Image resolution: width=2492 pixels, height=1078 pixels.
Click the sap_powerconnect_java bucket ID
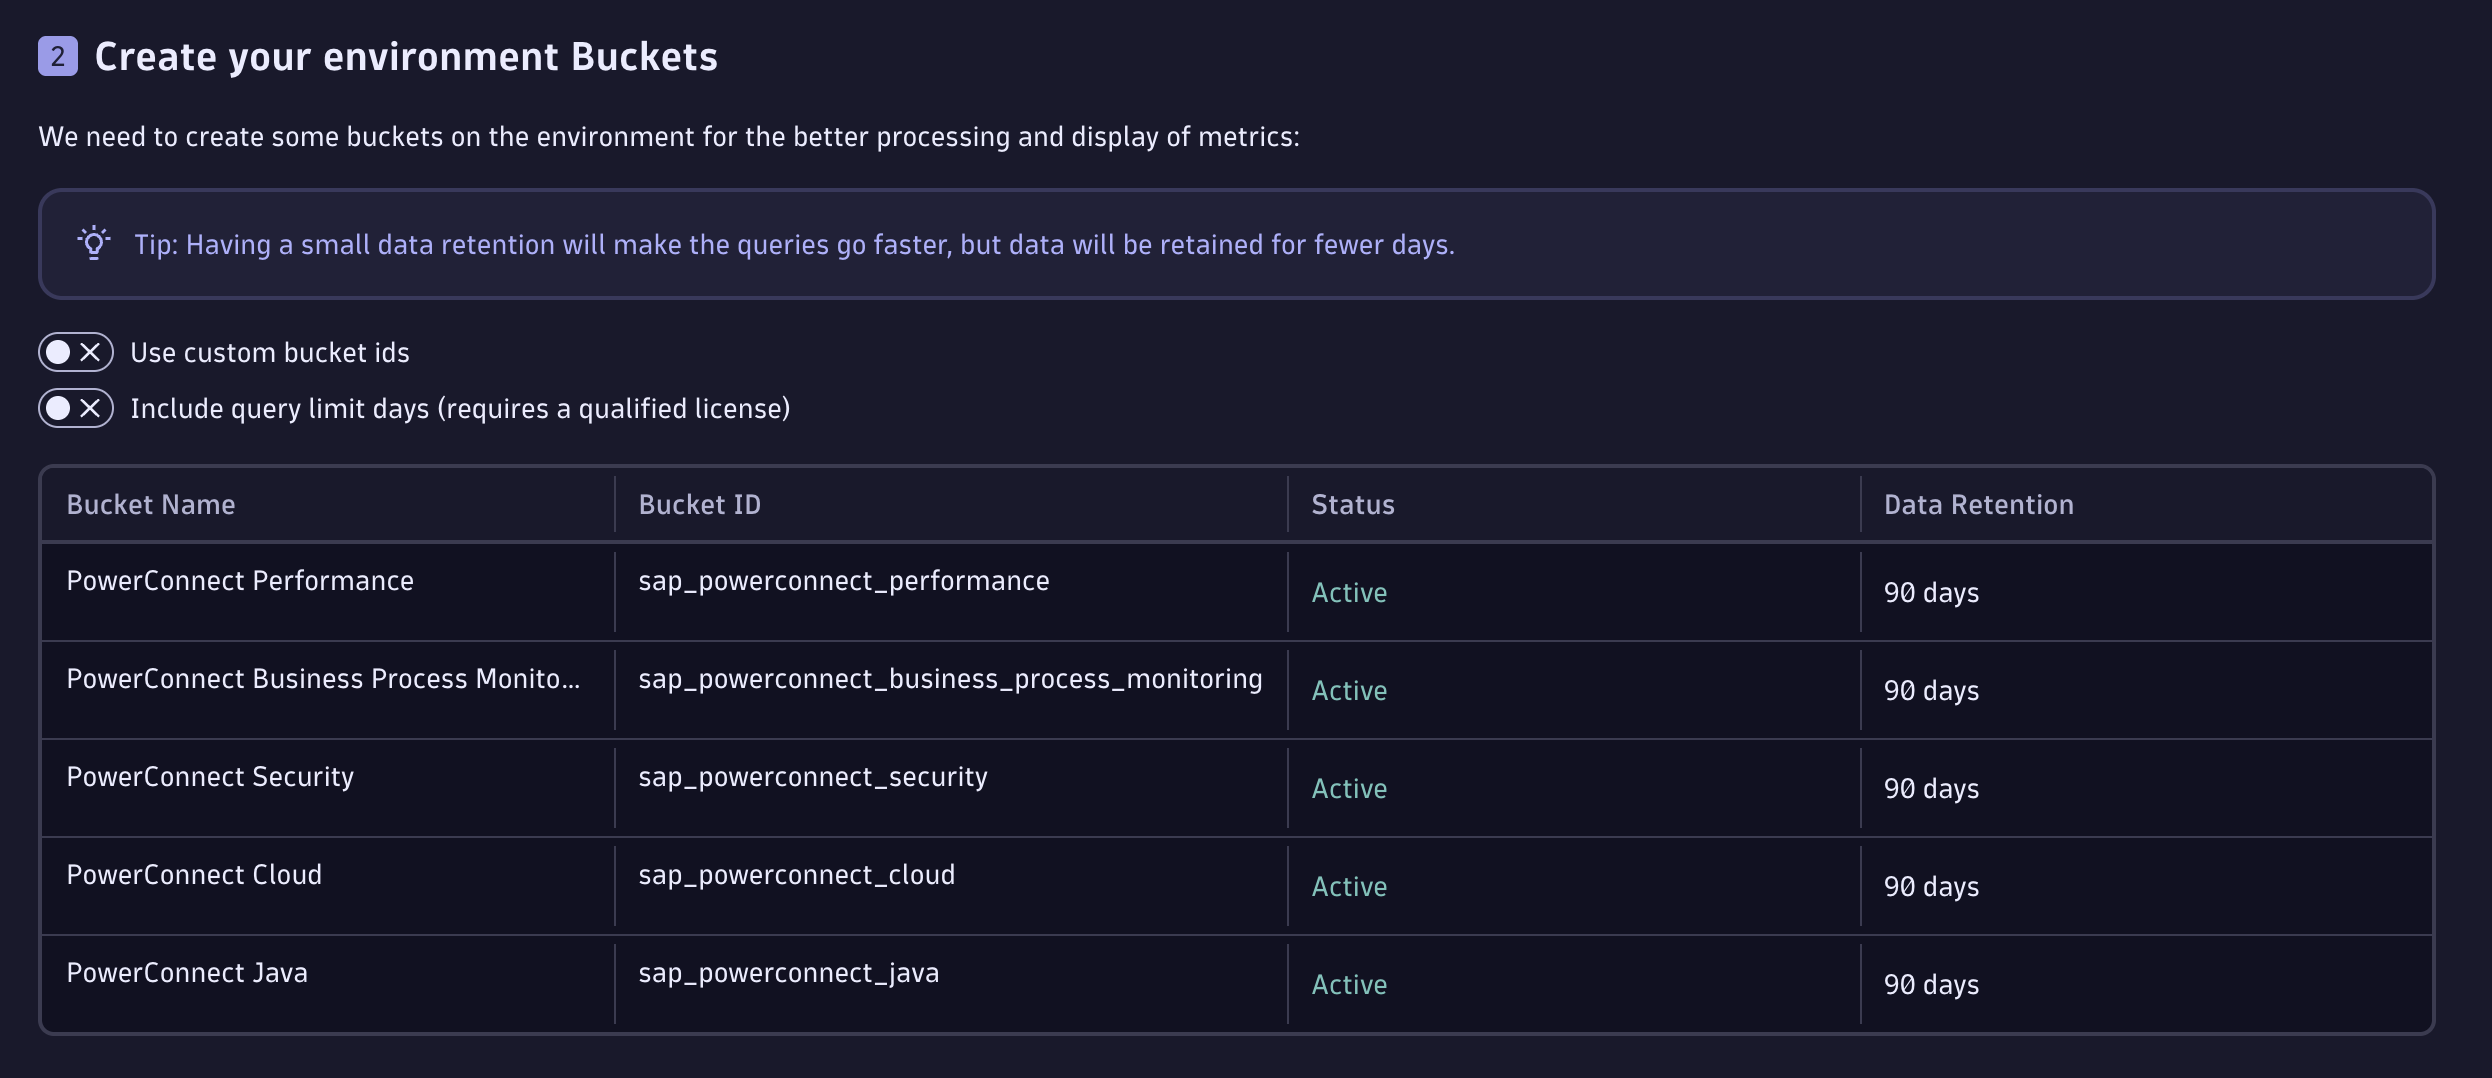click(789, 973)
